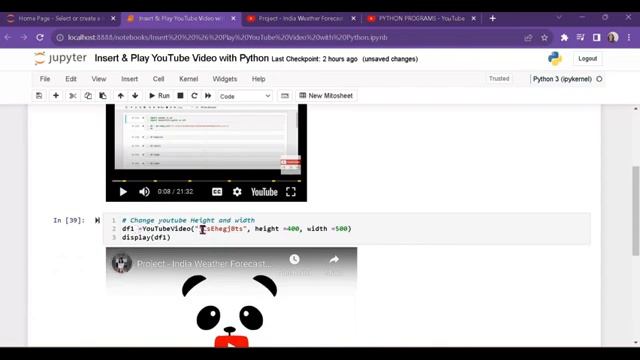The image size is (640, 360).
Task: Paste cells below icon
Action: pos(103,96)
